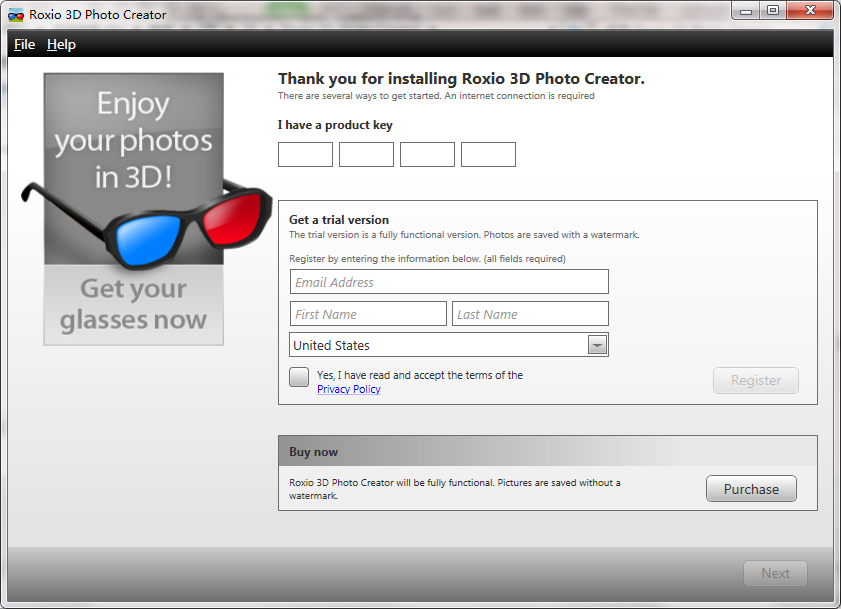Screen dimensions: 841x609
Task: Click the third product key box
Action: pyautogui.click(x=427, y=155)
